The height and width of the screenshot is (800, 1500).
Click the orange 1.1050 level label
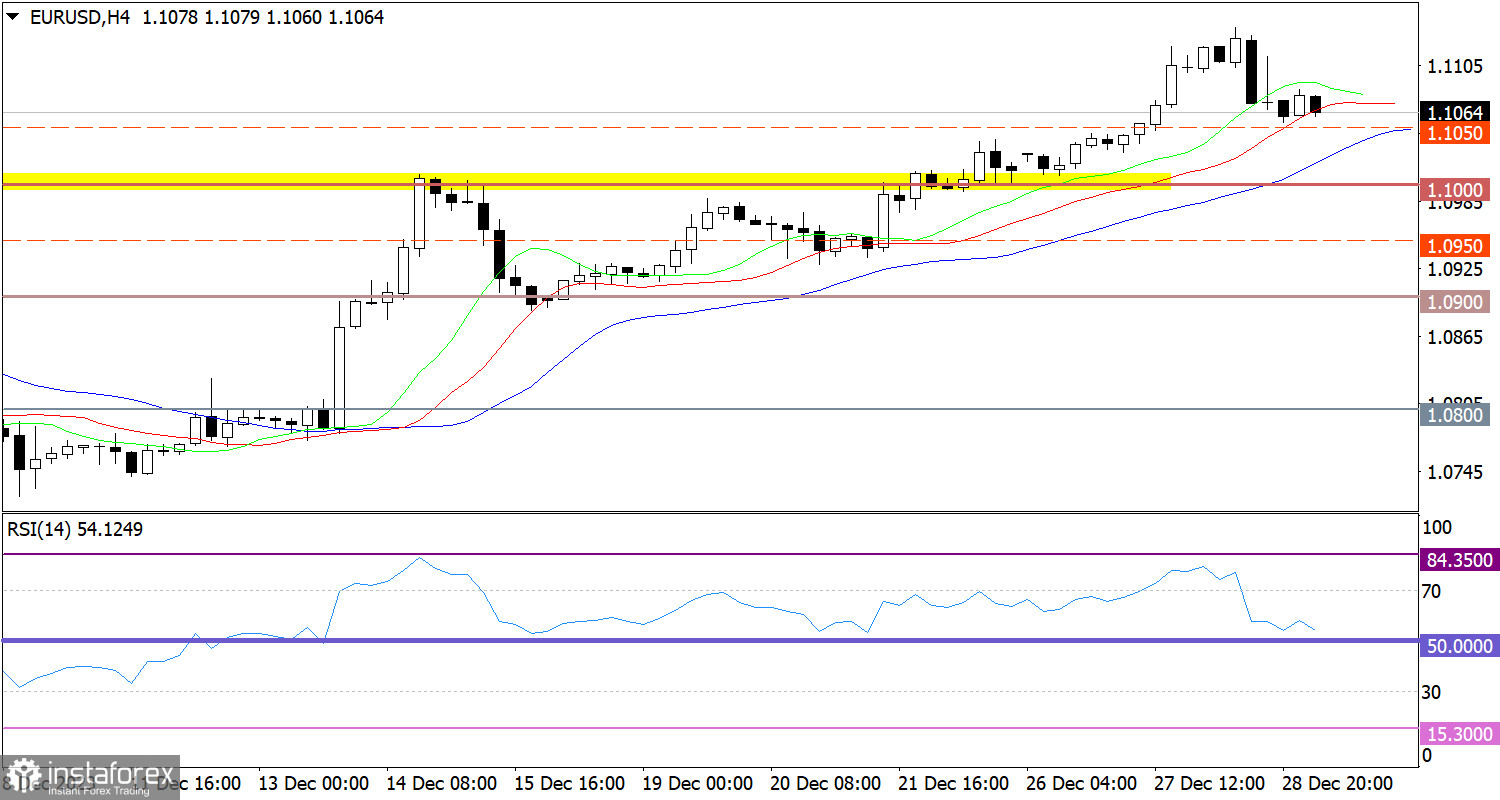click(x=1455, y=132)
